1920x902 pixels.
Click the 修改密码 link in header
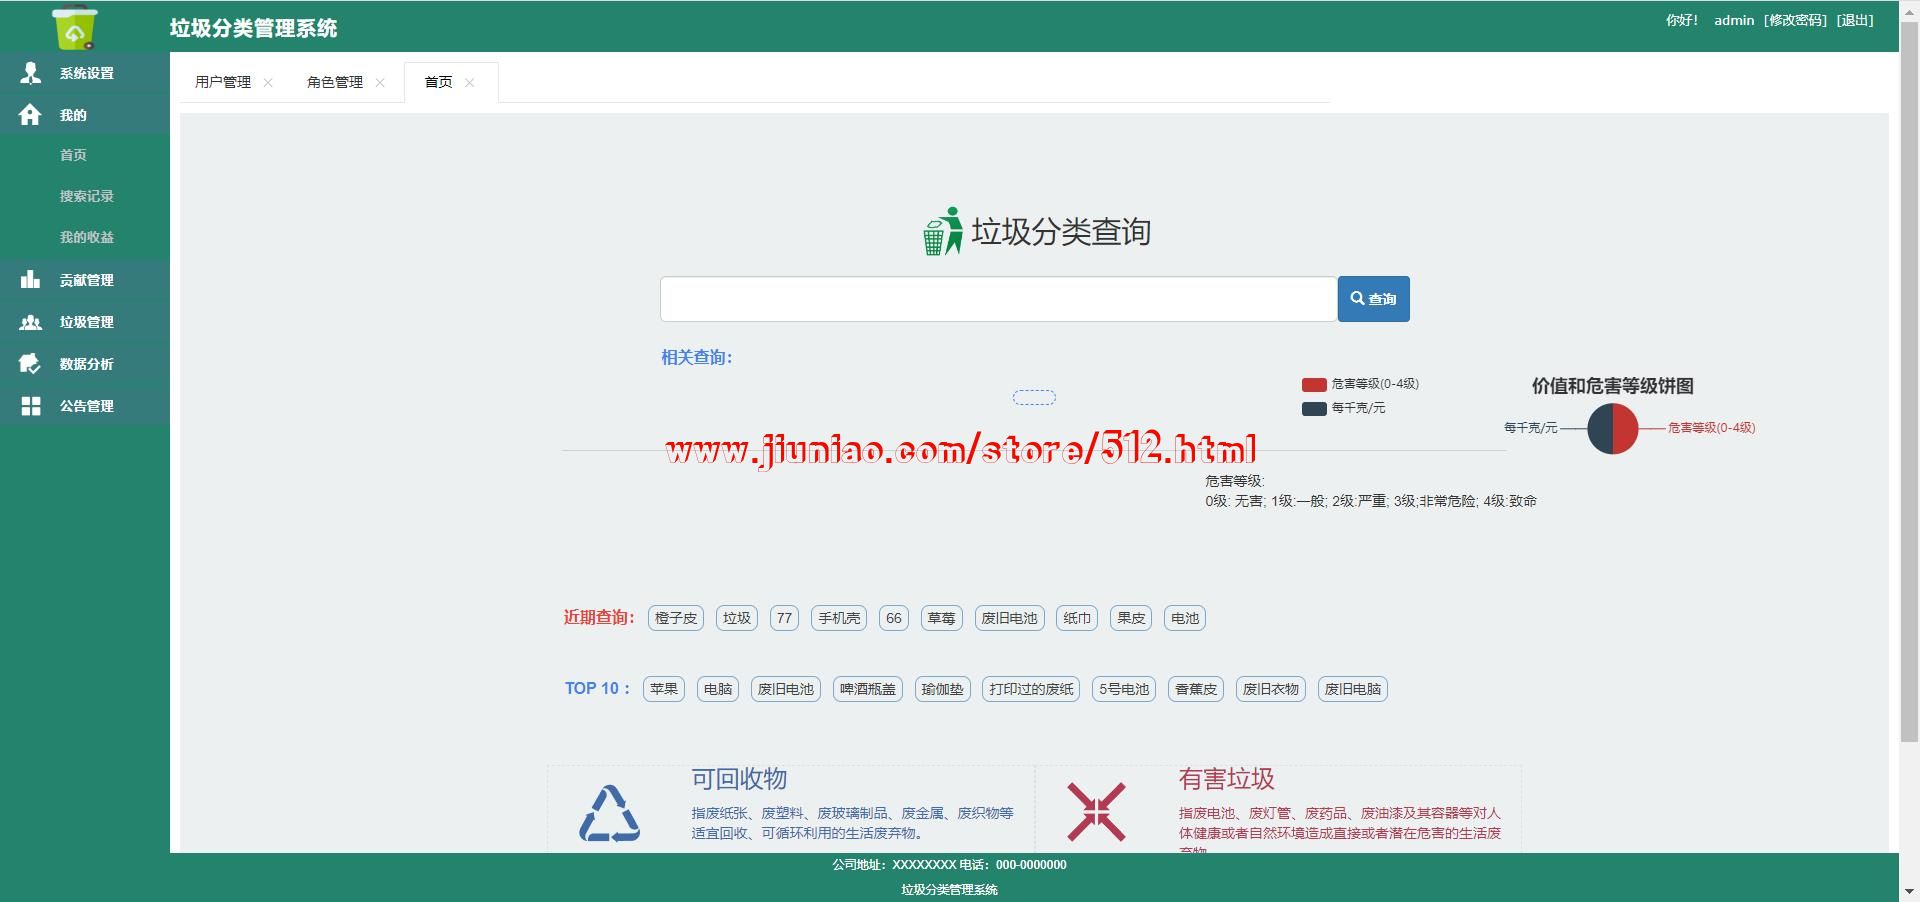[x=1795, y=20]
